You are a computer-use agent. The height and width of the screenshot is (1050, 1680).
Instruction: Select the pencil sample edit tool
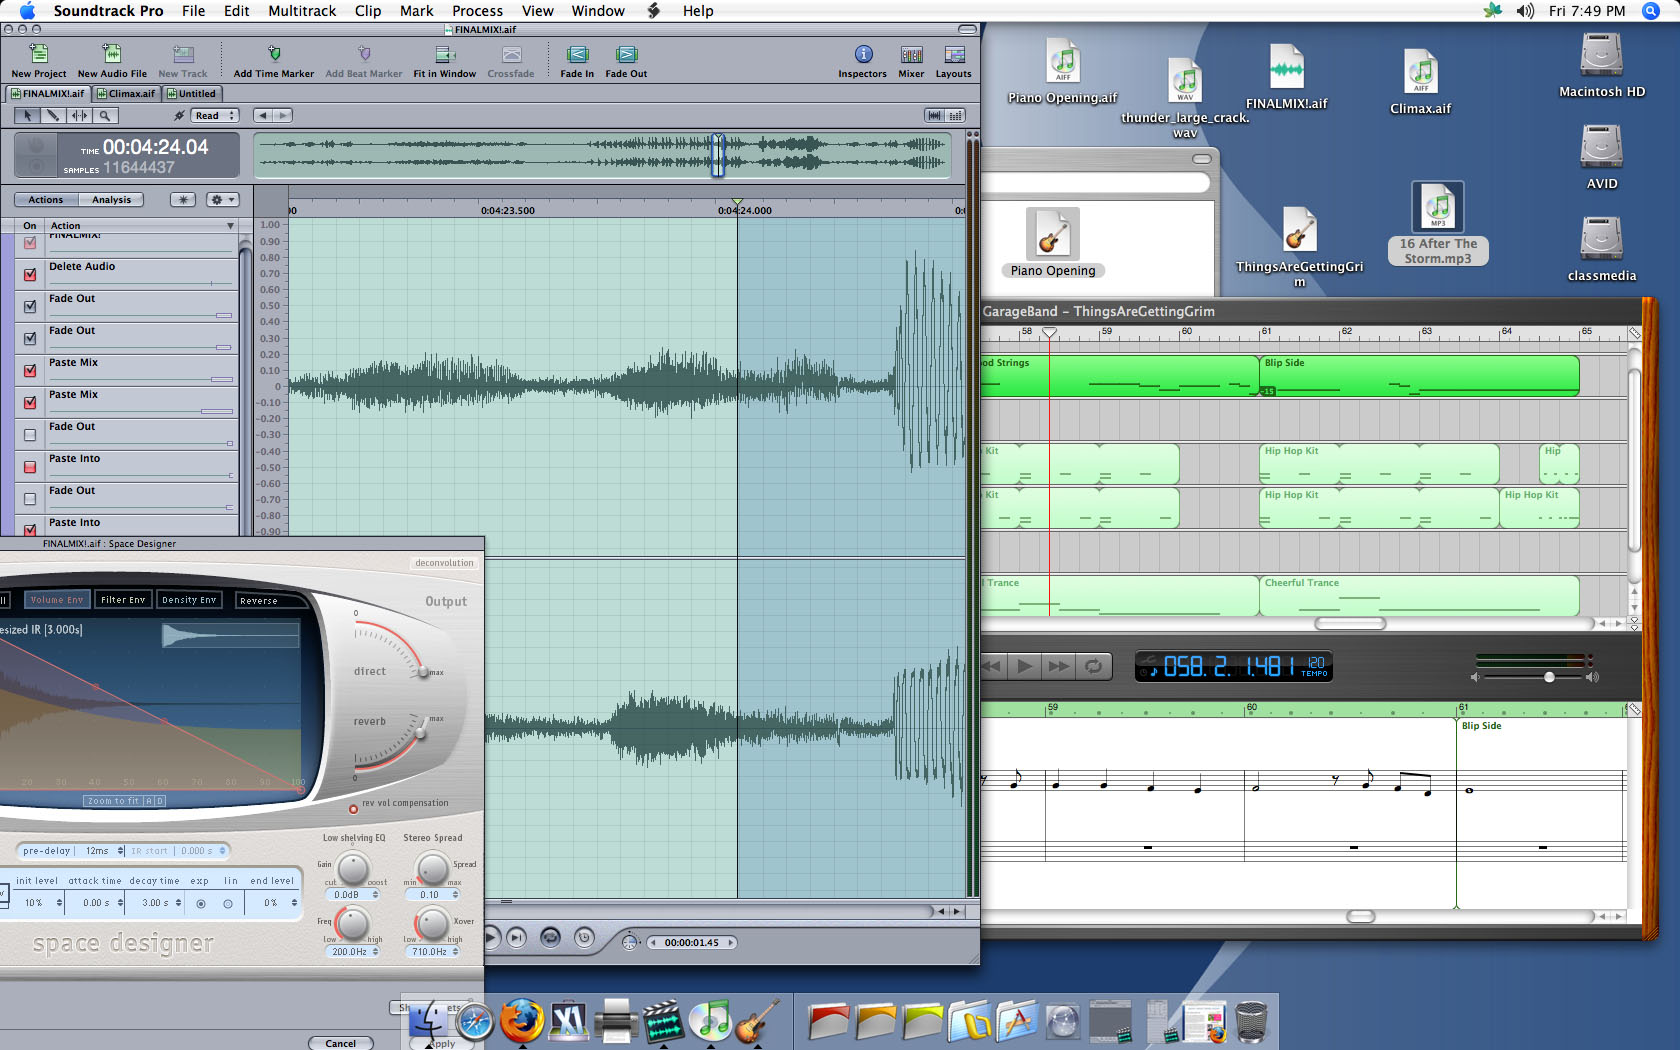pos(53,116)
